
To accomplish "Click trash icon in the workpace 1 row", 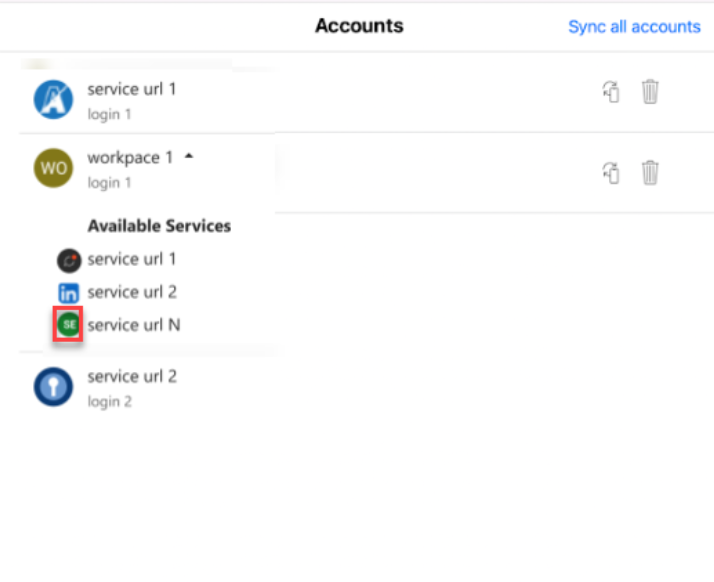I will pos(650,173).
